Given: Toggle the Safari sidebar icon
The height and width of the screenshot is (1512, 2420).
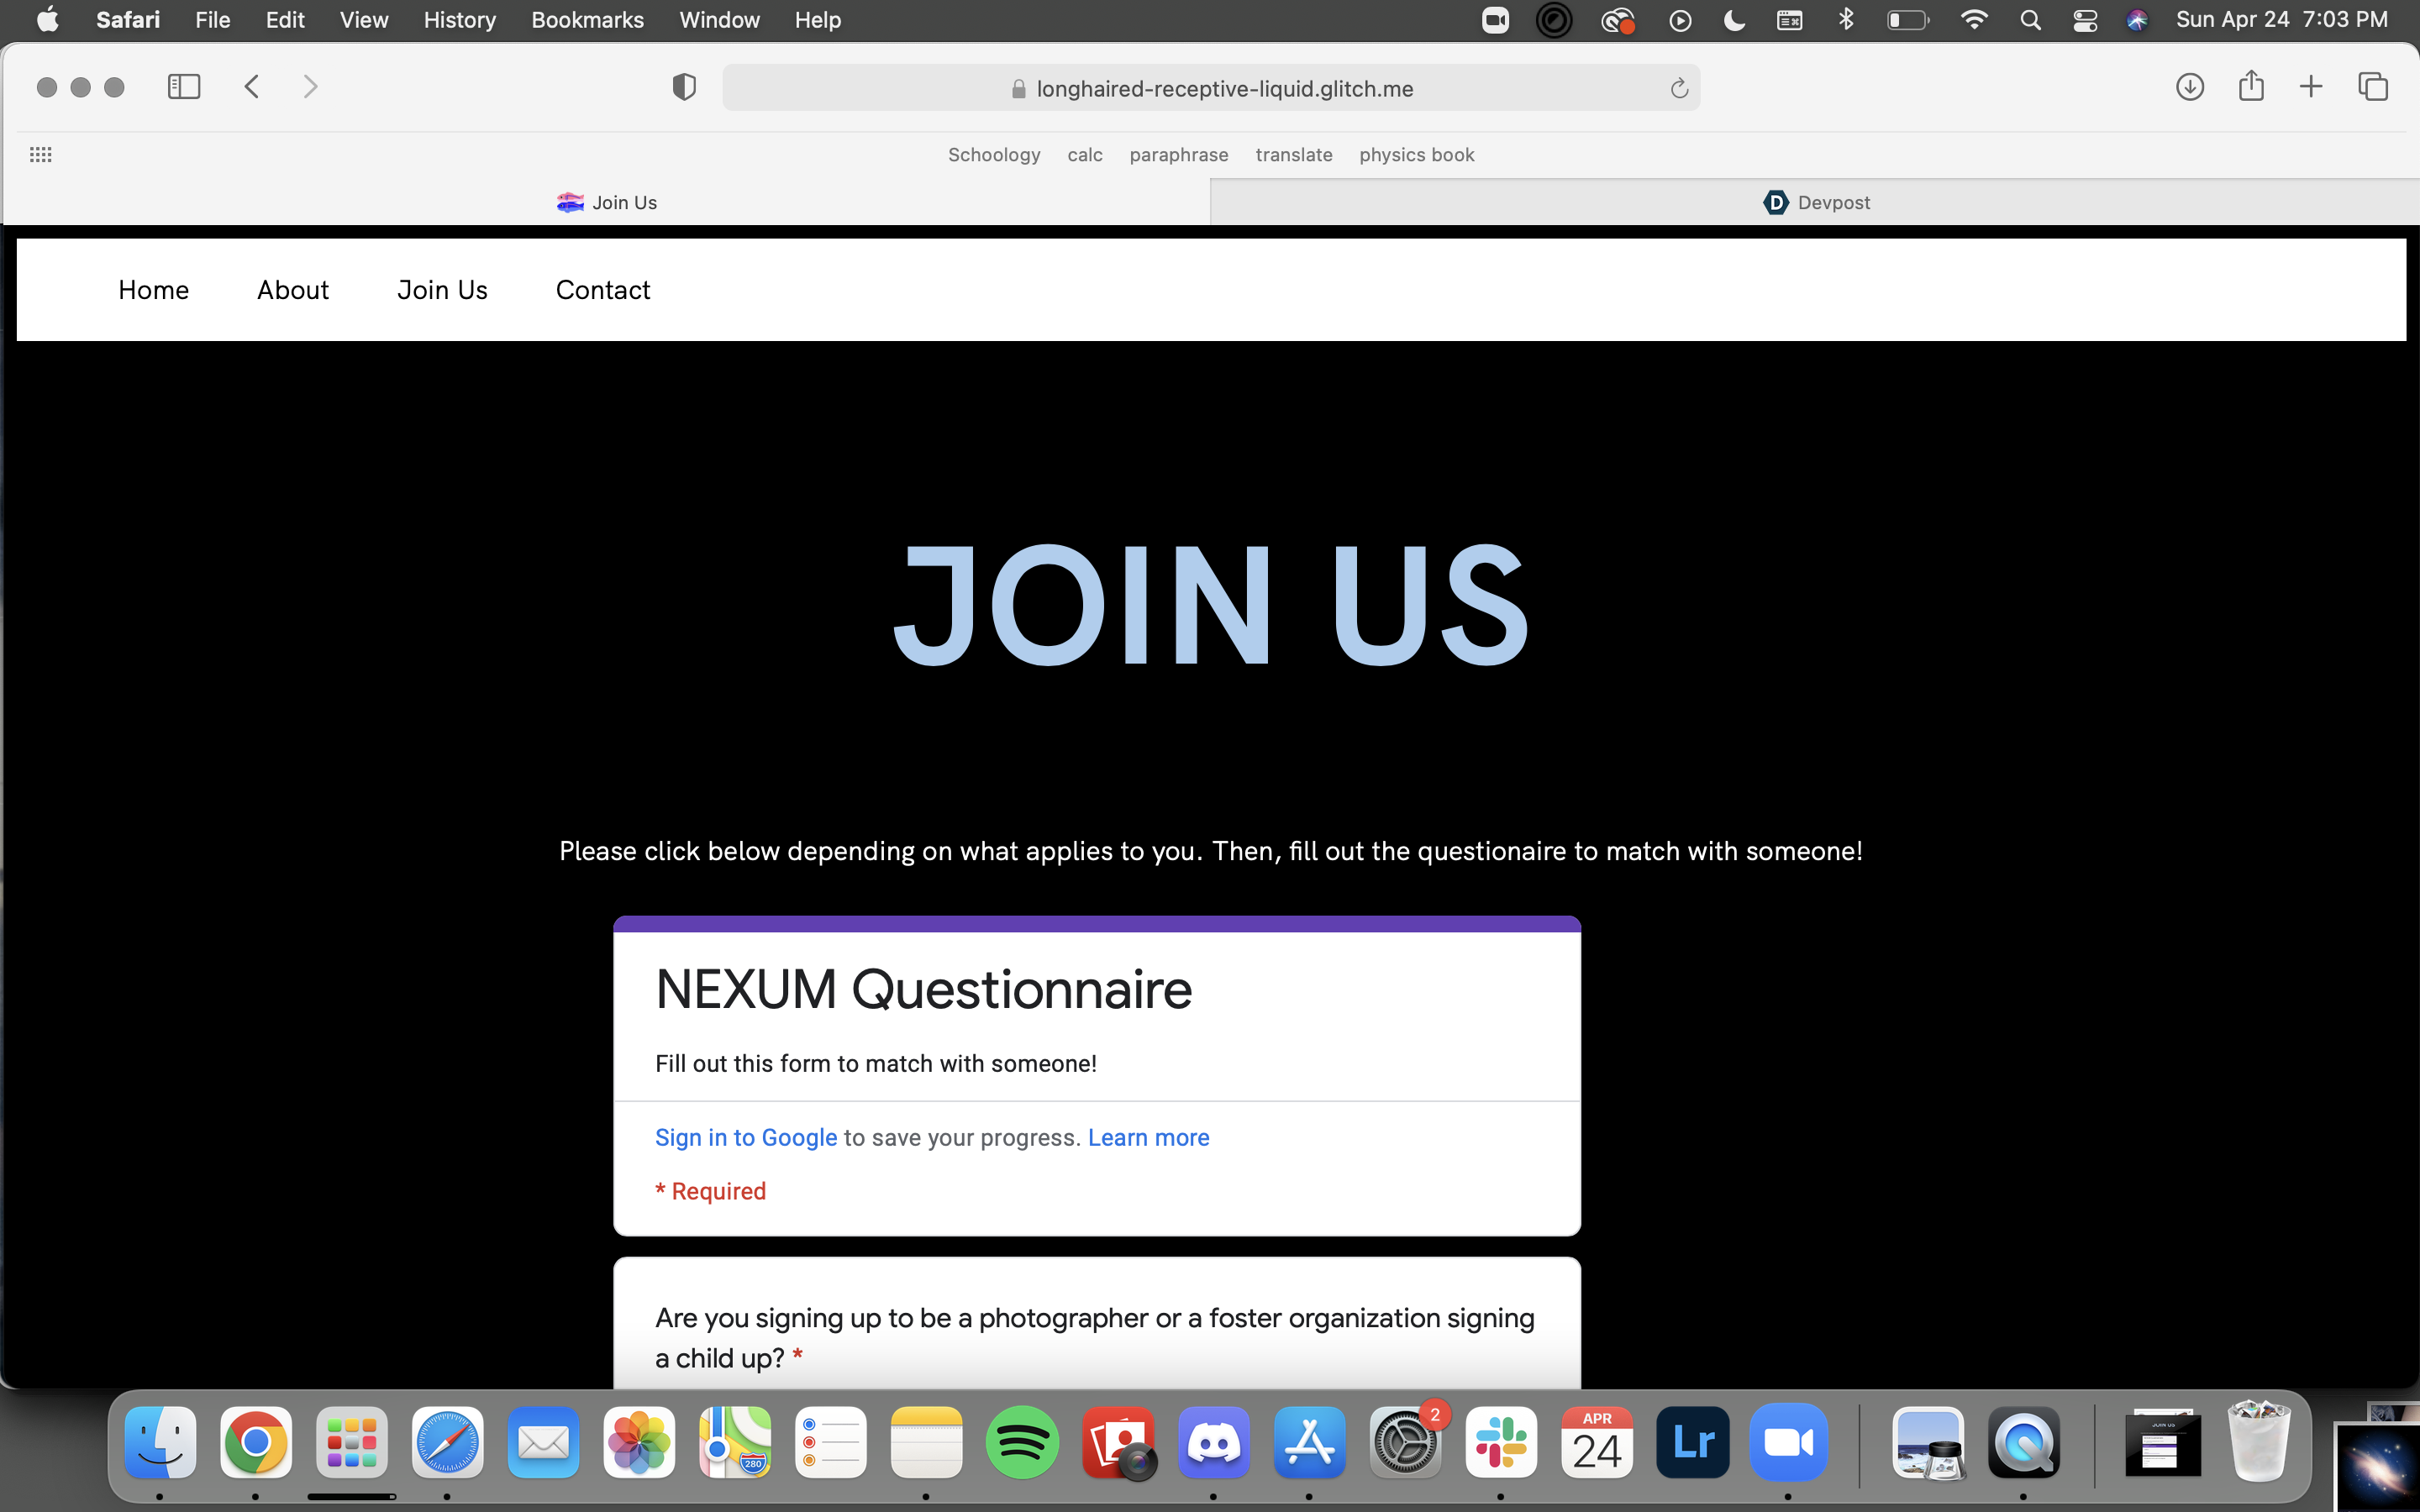Looking at the screenshot, I should (184, 87).
